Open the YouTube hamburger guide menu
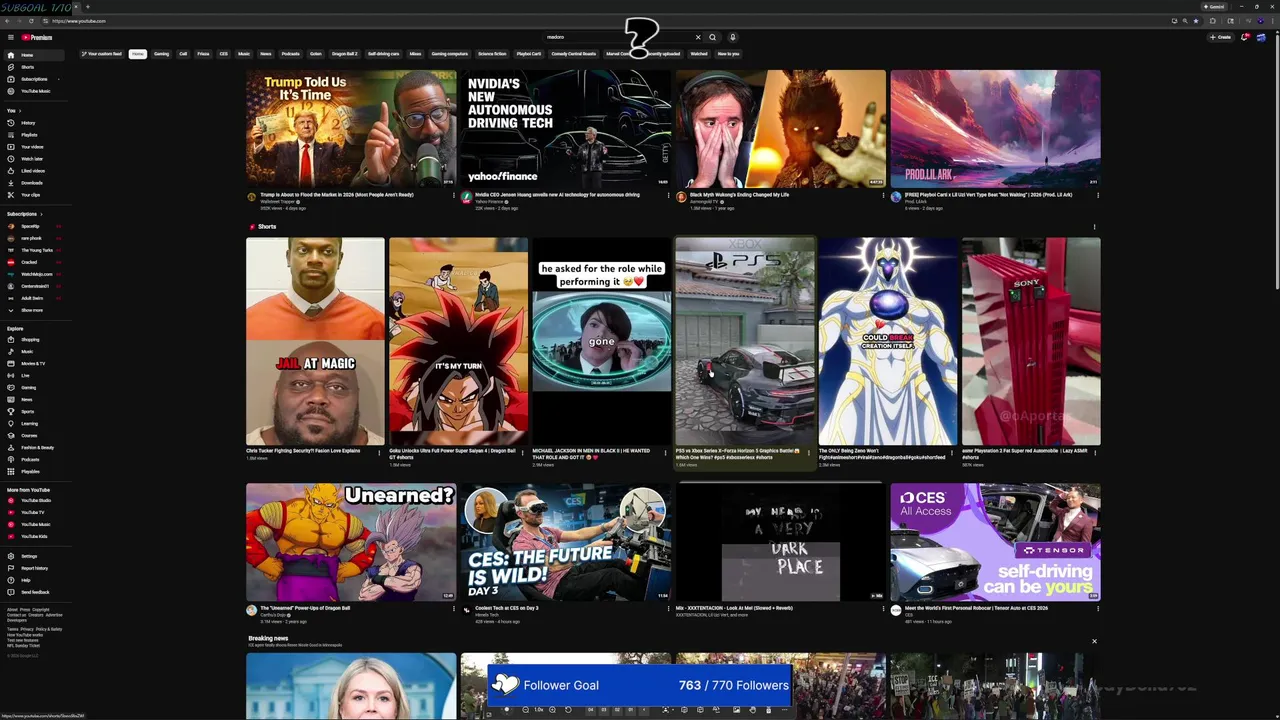 point(10,37)
